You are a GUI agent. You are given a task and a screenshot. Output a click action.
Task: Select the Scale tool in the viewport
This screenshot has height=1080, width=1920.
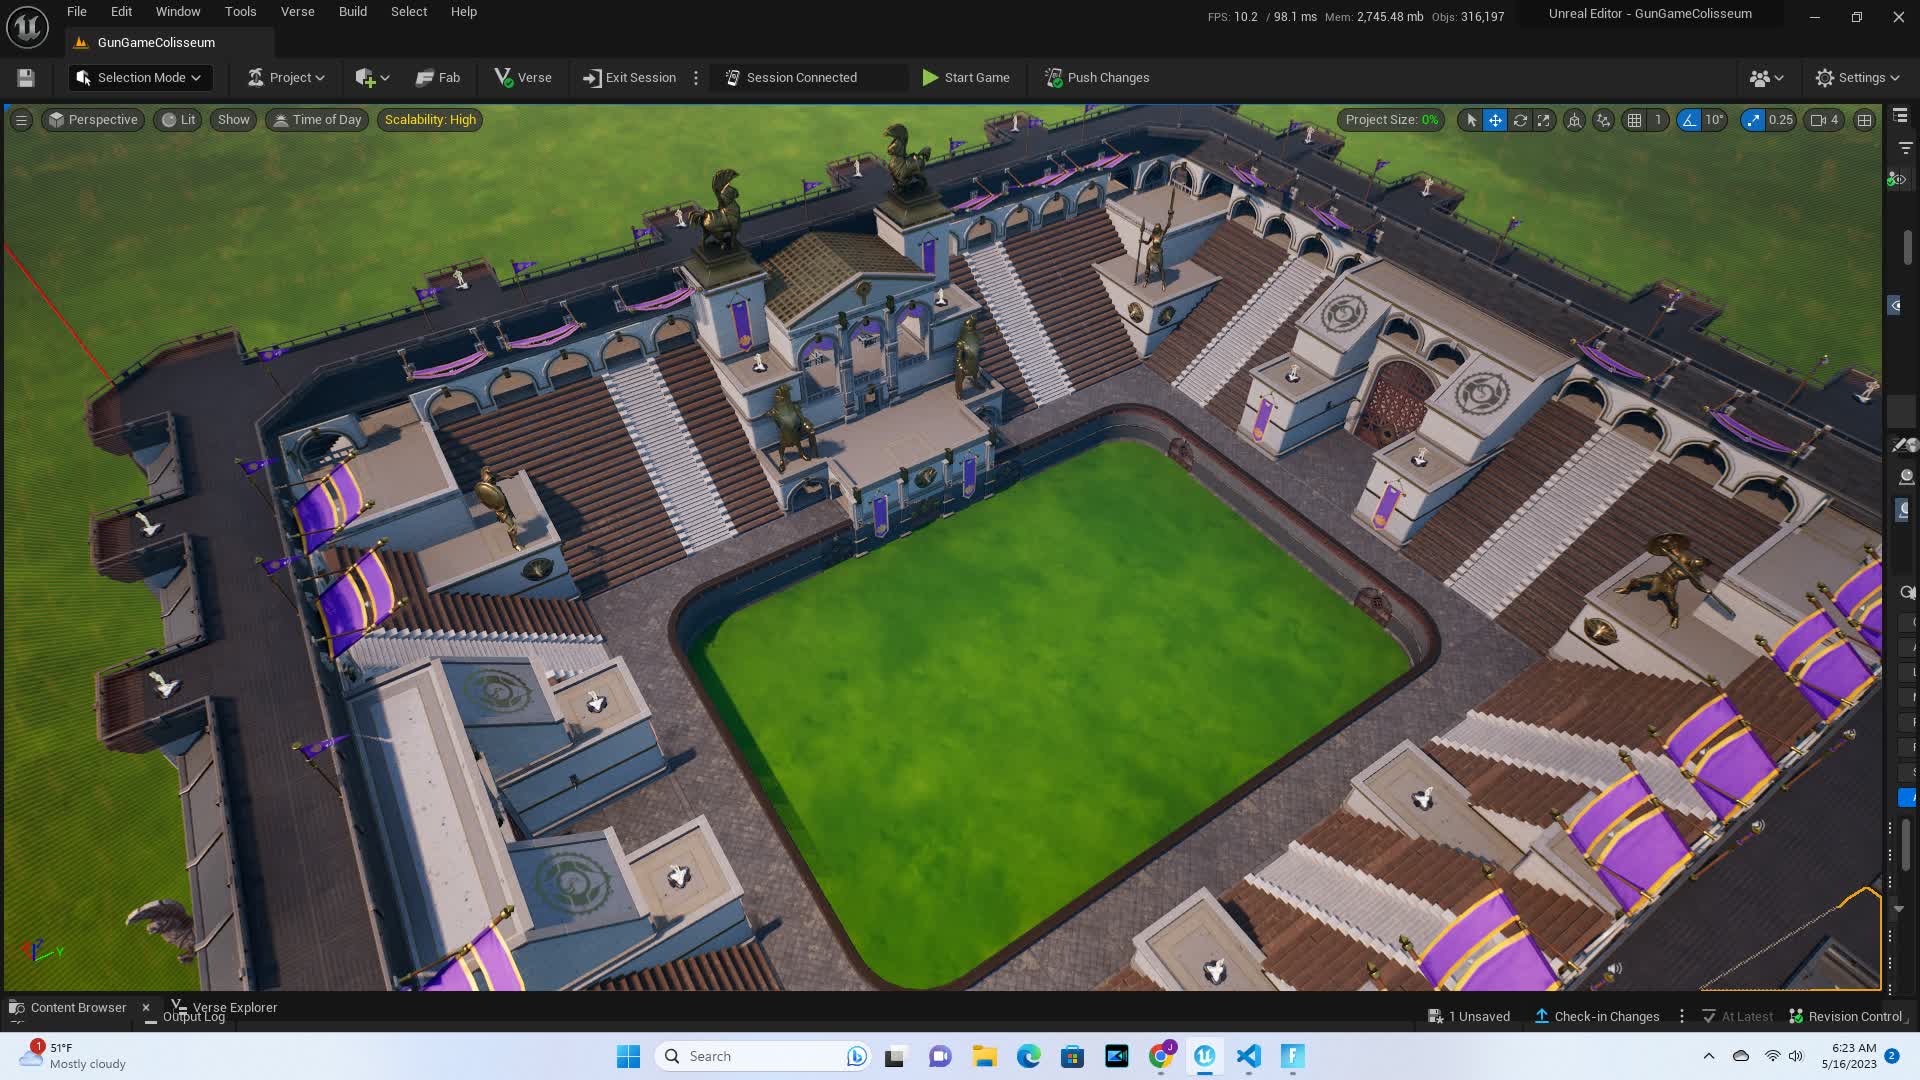coord(1544,120)
